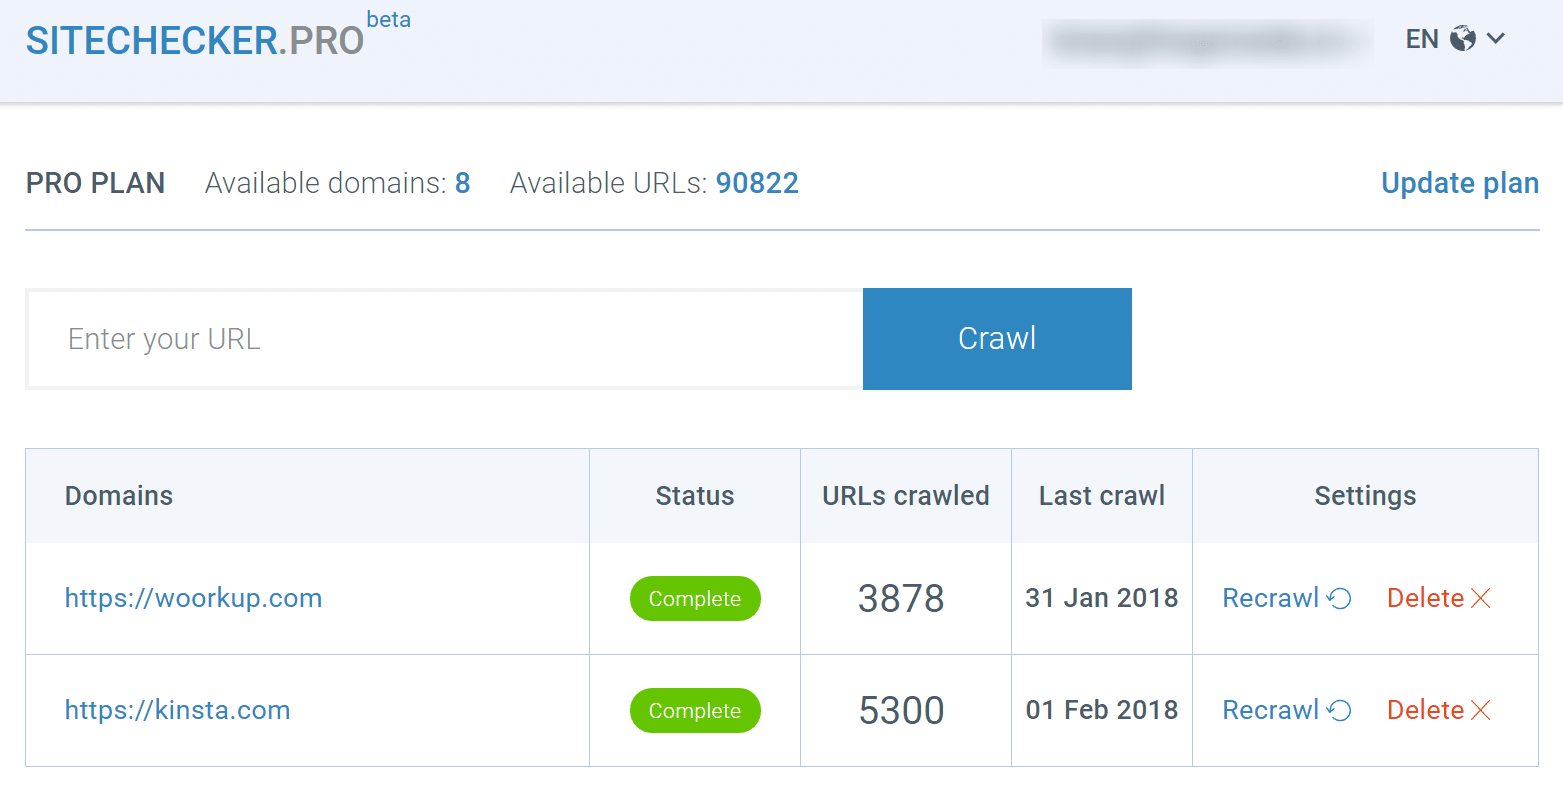The width and height of the screenshot is (1563, 786).
Task: Click the 31 Jan 2018 crawl date
Action: (1102, 598)
